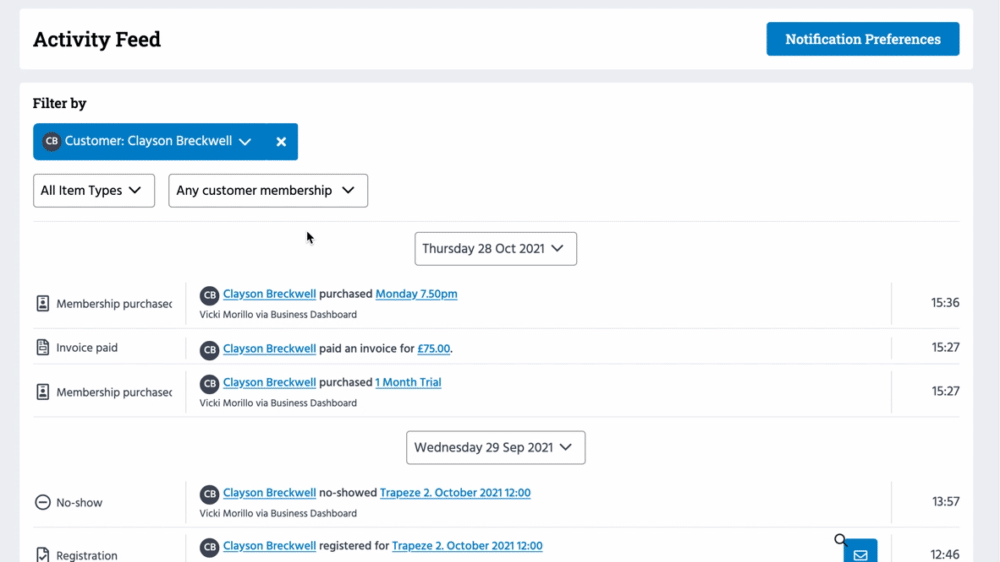Open the 1 Month Trial link
This screenshot has height=562, width=1000.
[x=408, y=382]
